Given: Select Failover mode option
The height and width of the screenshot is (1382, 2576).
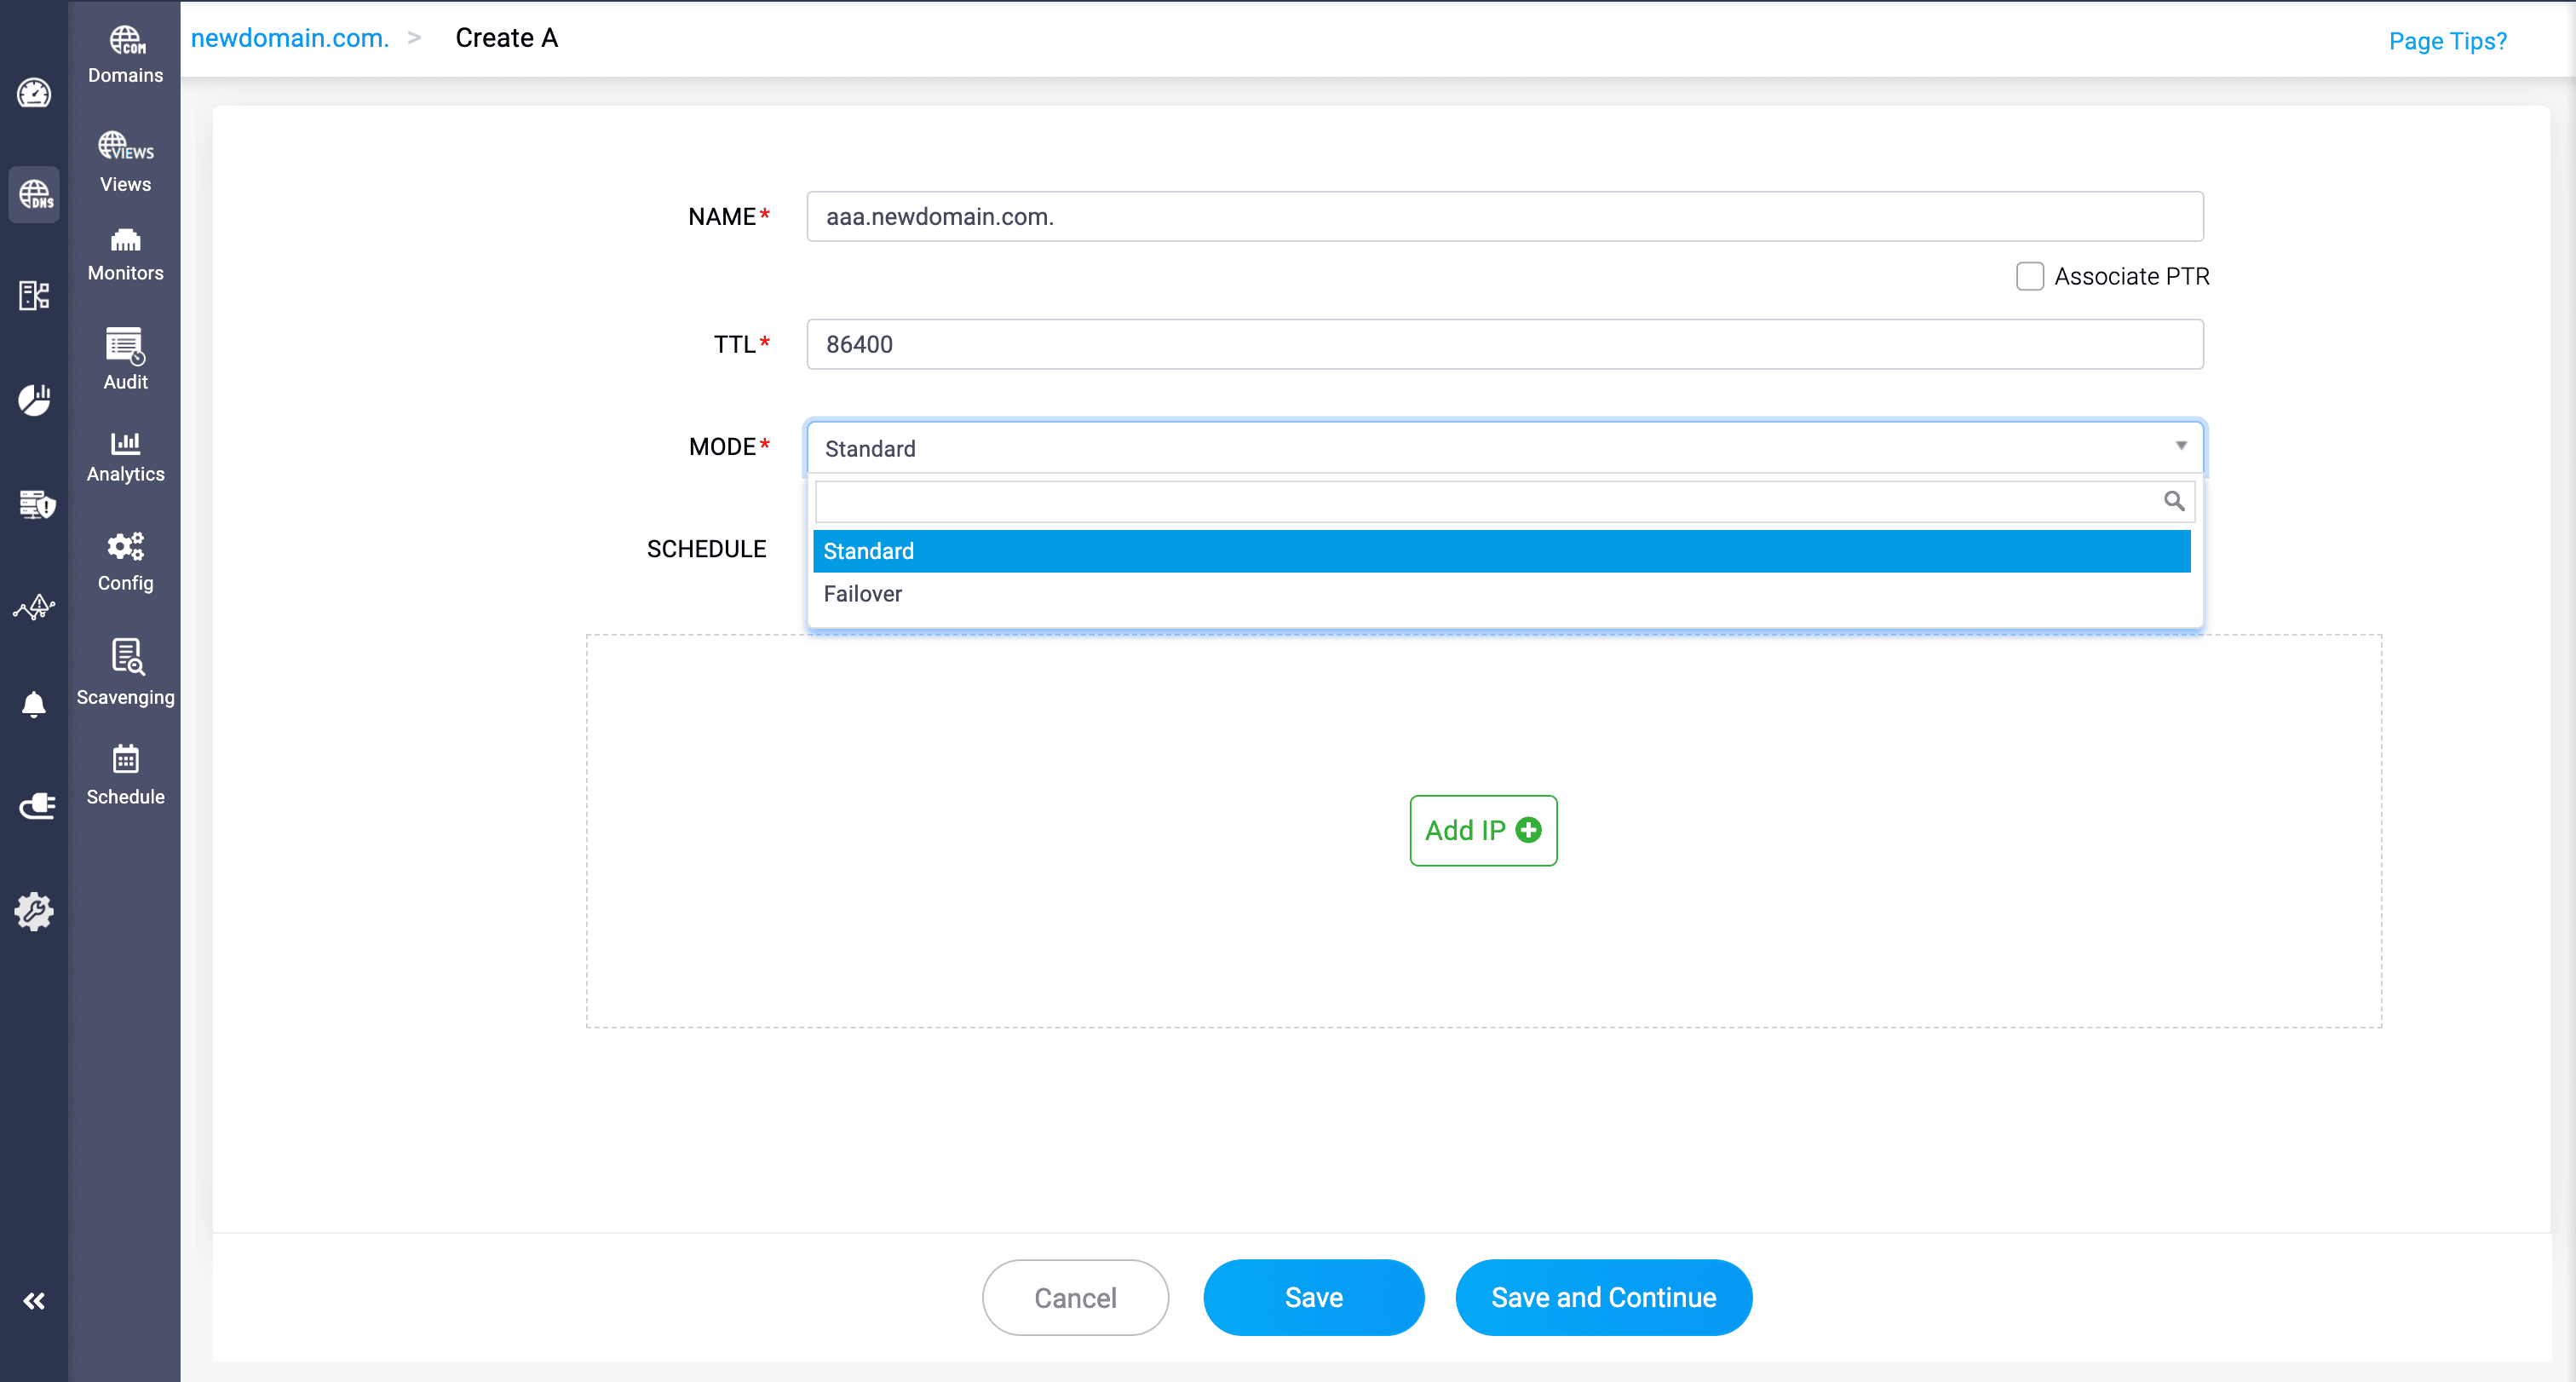Looking at the screenshot, I should [x=862, y=594].
